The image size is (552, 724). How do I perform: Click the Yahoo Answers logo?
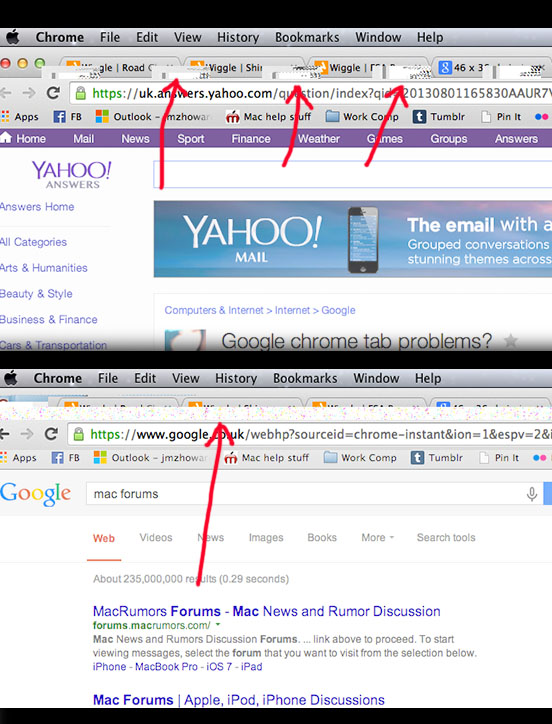tap(72, 174)
